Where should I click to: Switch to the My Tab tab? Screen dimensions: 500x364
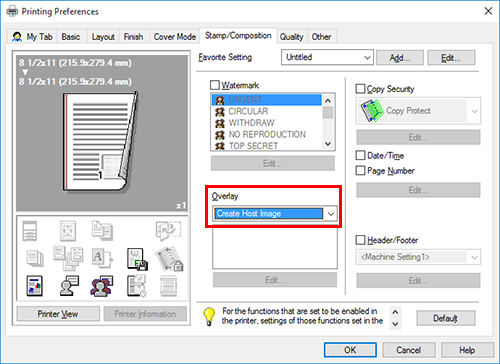[33, 37]
